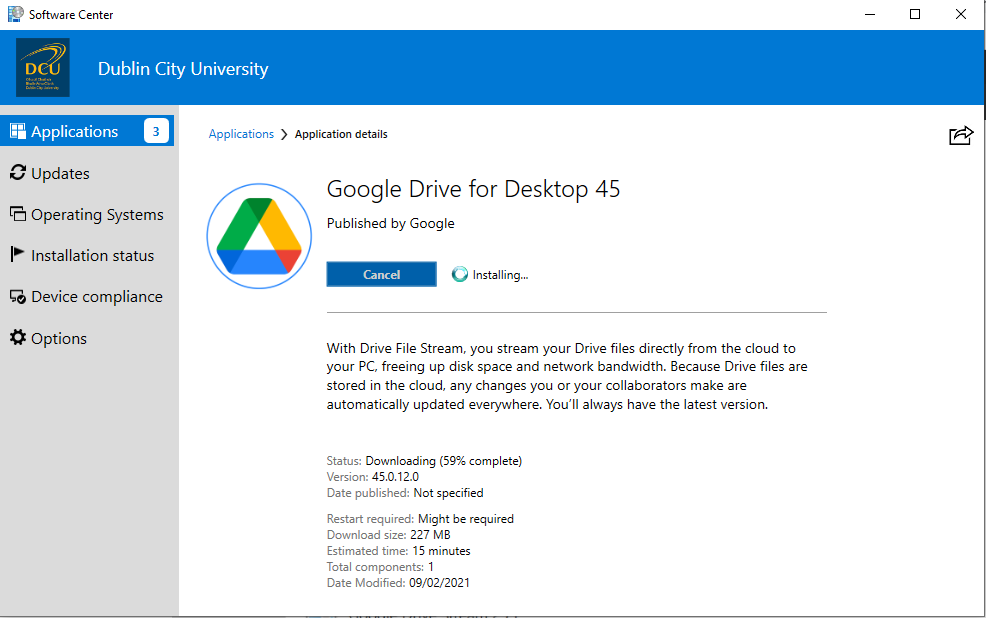This screenshot has width=986, height=618.
Task: Click the Installation status flag icon
Action: coord(17,254)
